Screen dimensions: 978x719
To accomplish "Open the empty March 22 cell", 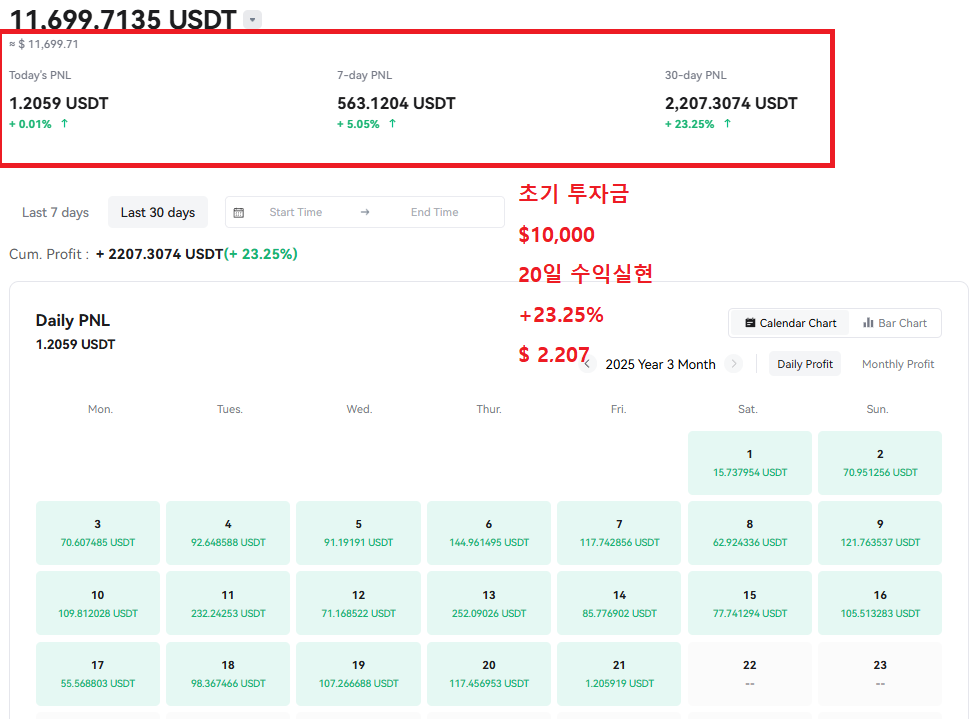I will [750, 674].
